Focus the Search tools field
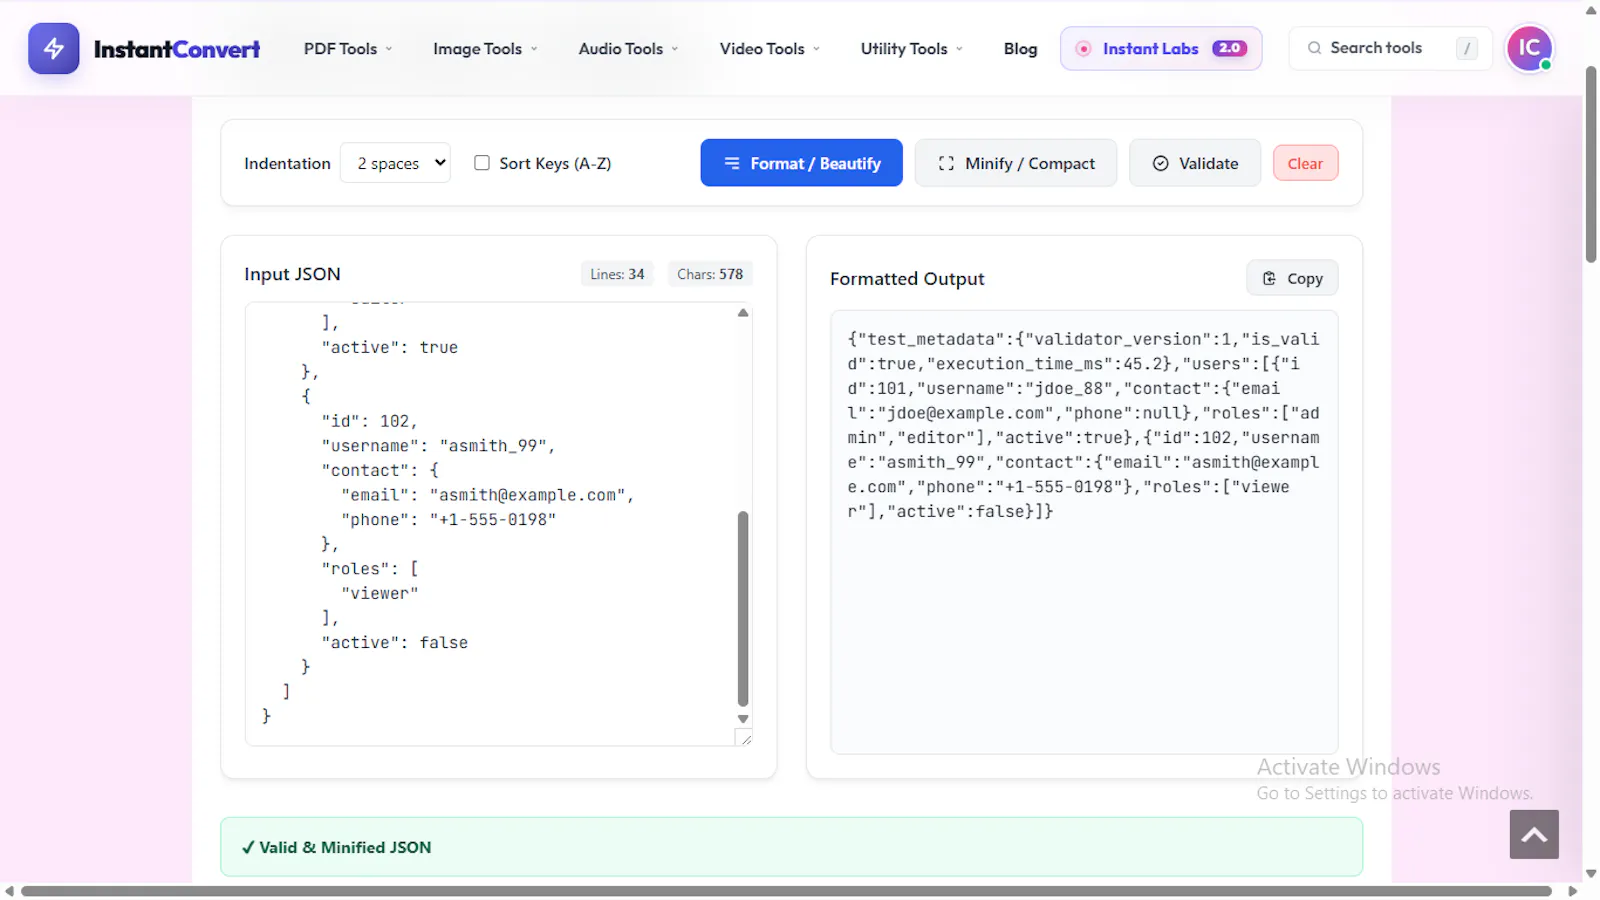This screenshot has width=1600, height=900. click(1390, 48)
